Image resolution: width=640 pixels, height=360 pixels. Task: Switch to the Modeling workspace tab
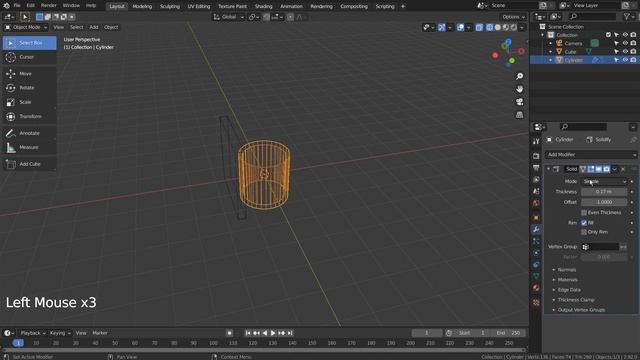[x=142, y=6]
